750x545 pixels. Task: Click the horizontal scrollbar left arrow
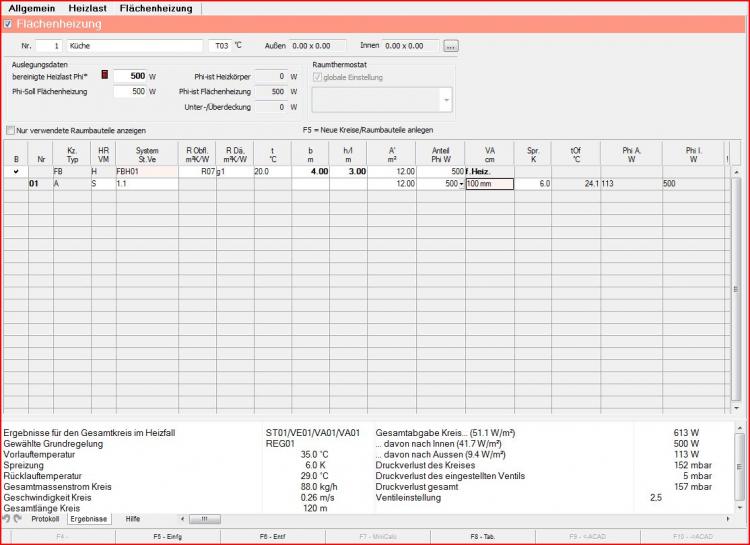[182, 519]
